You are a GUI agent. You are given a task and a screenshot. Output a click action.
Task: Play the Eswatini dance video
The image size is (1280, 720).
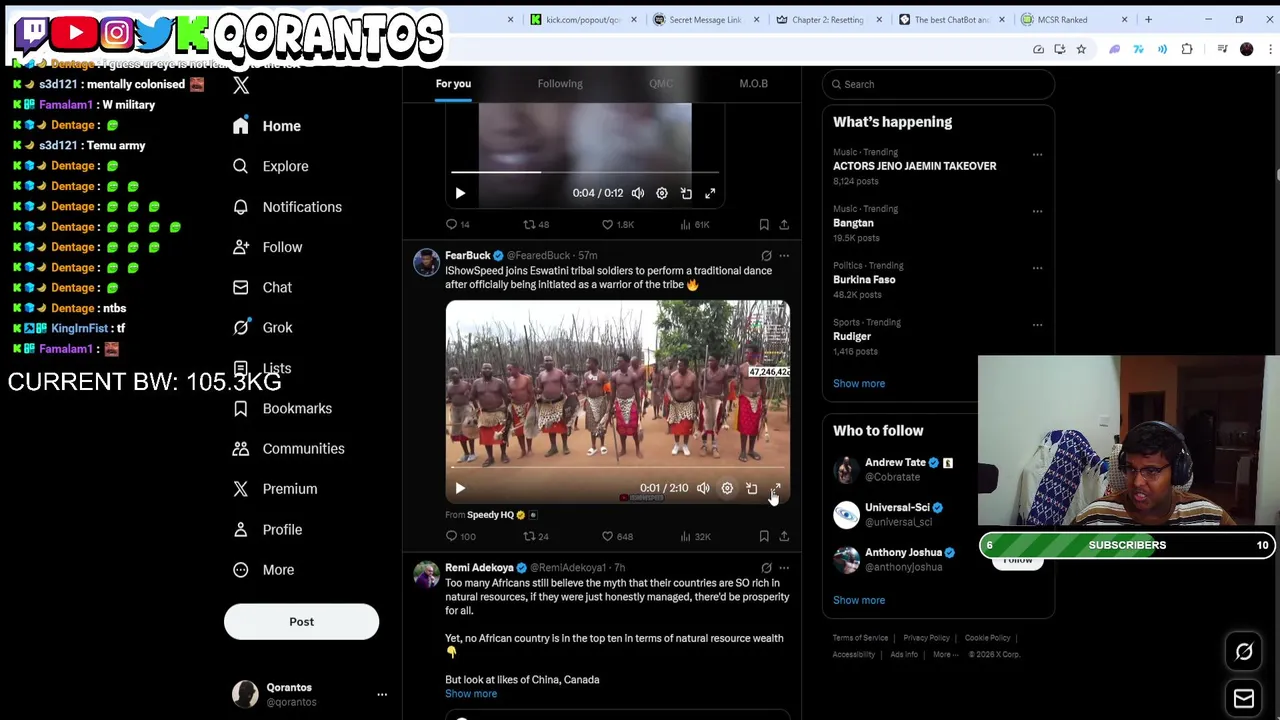coord(460,488)
